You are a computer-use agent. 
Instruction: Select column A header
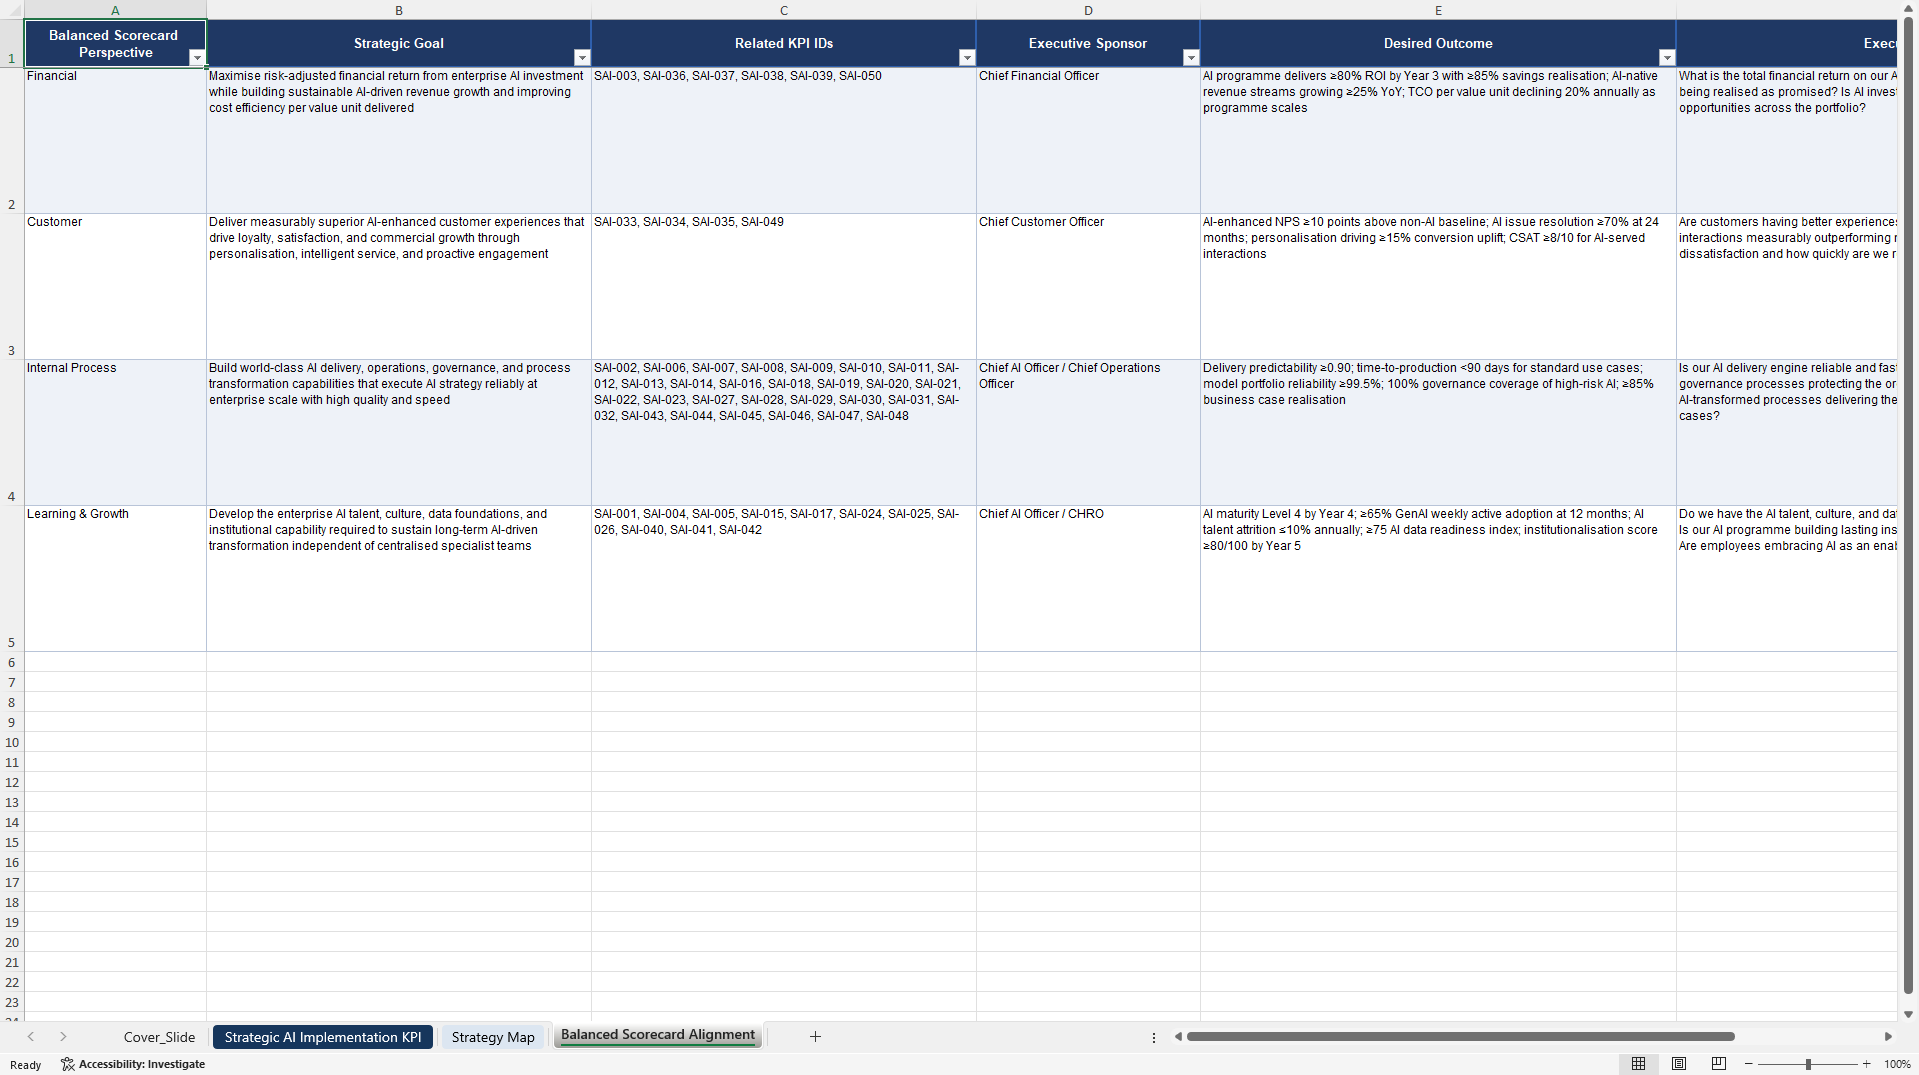tap(115, 10)
